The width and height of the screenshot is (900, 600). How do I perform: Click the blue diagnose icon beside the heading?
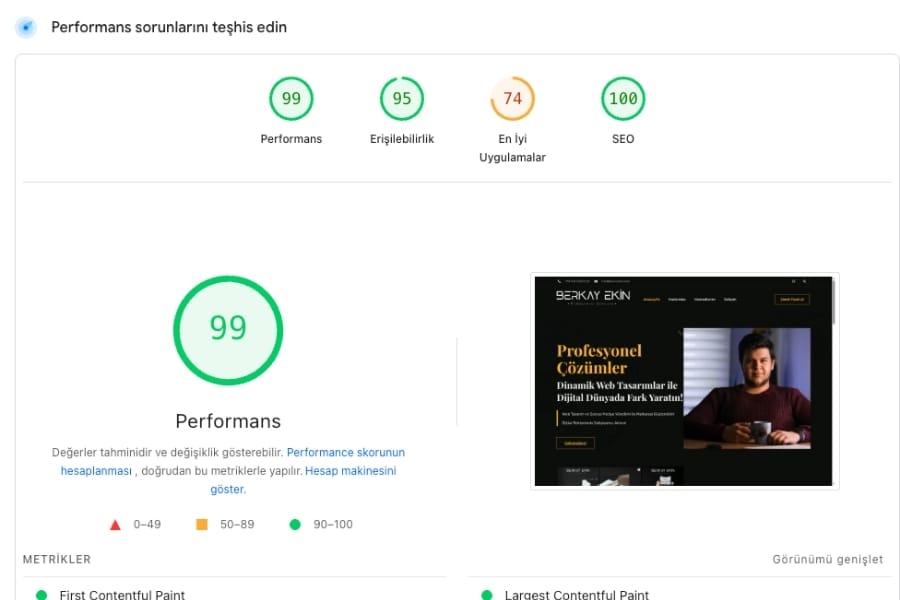pyautogui.click(x=26, y=27)
